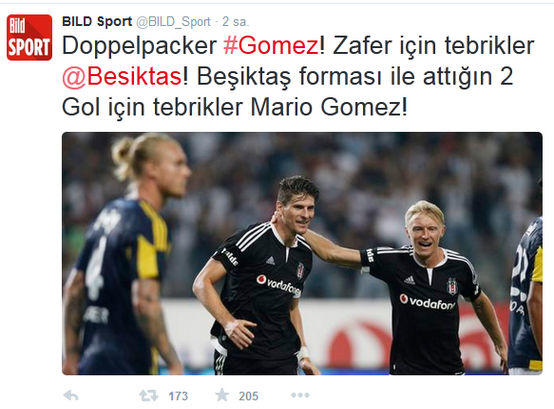Open the attached match photo
The width and height of the screenshot is (554, 409).
tap(302, 254)
